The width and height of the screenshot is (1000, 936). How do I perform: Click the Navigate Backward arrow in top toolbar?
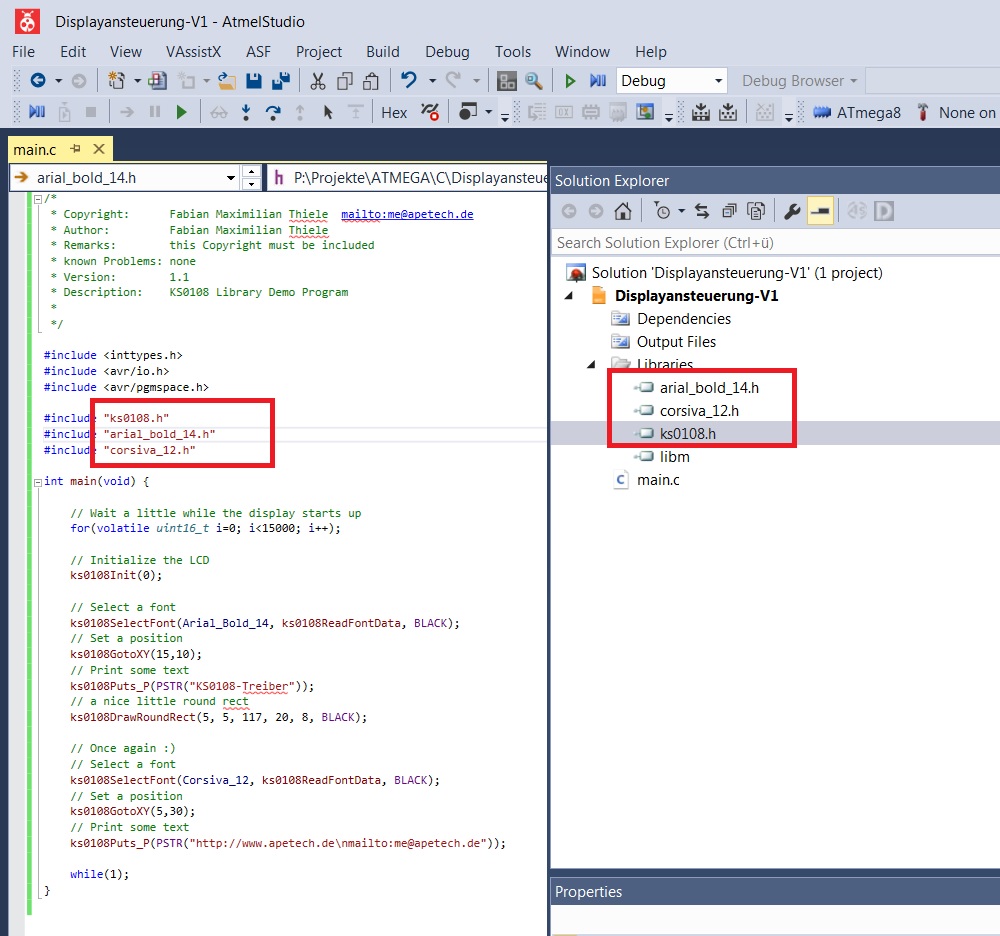coord(38,80)
